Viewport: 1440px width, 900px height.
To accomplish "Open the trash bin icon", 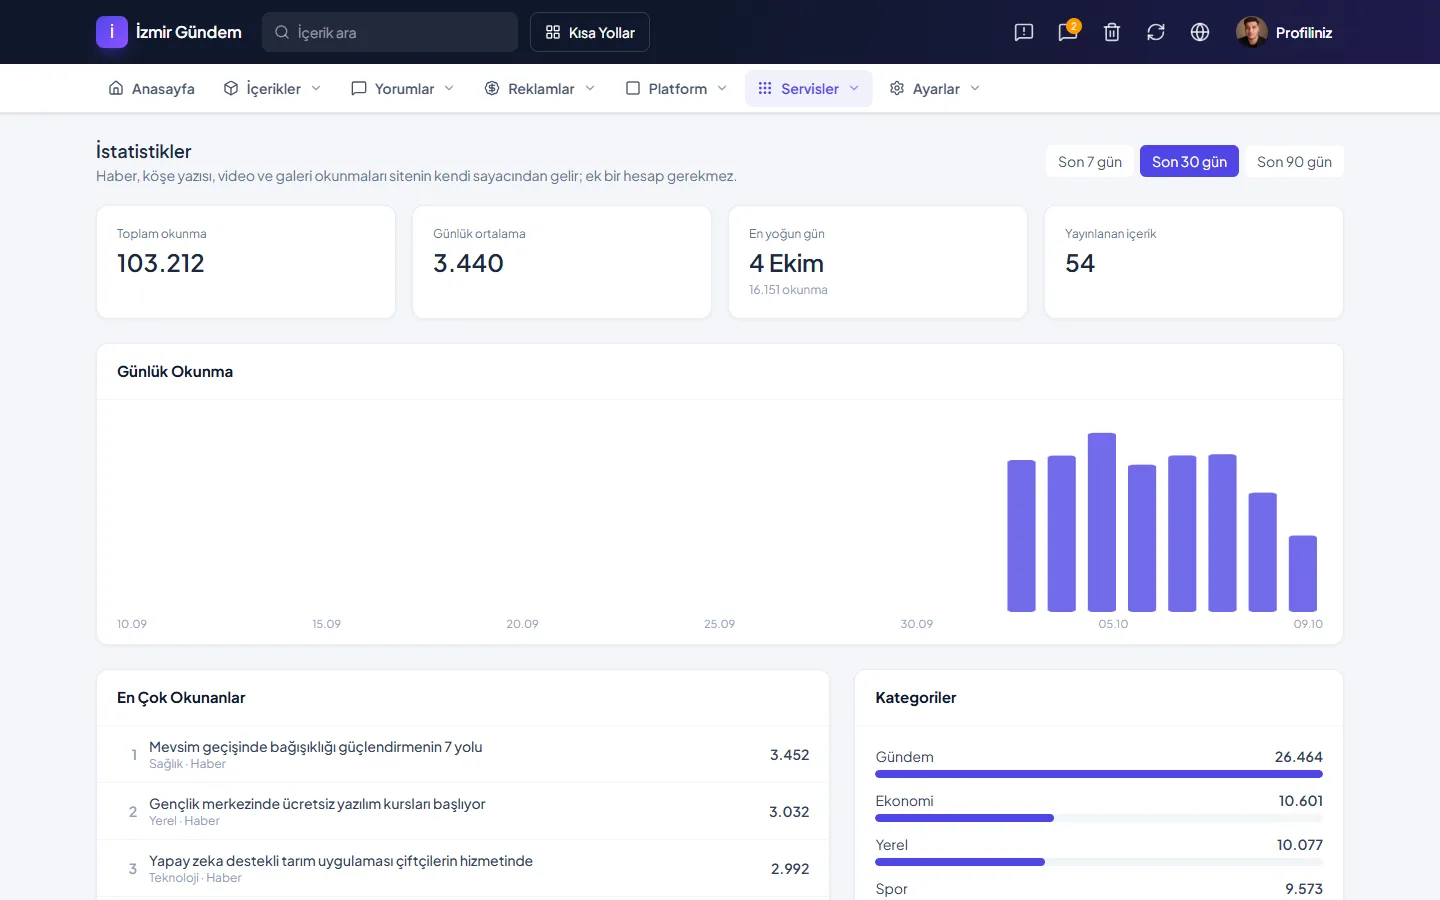I will click(1112, 32).
